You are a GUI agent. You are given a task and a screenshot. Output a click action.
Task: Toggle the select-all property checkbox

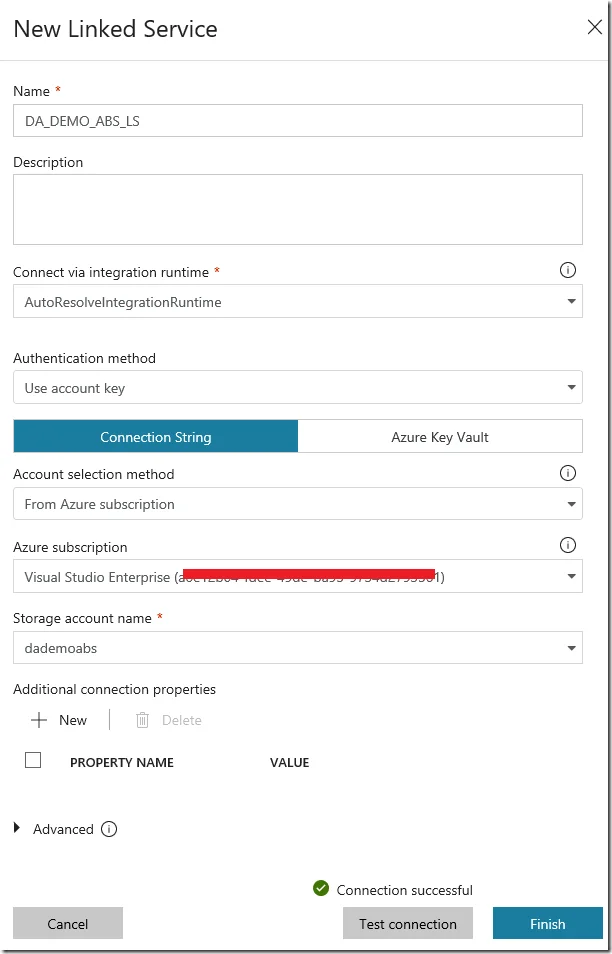[33, 760]
